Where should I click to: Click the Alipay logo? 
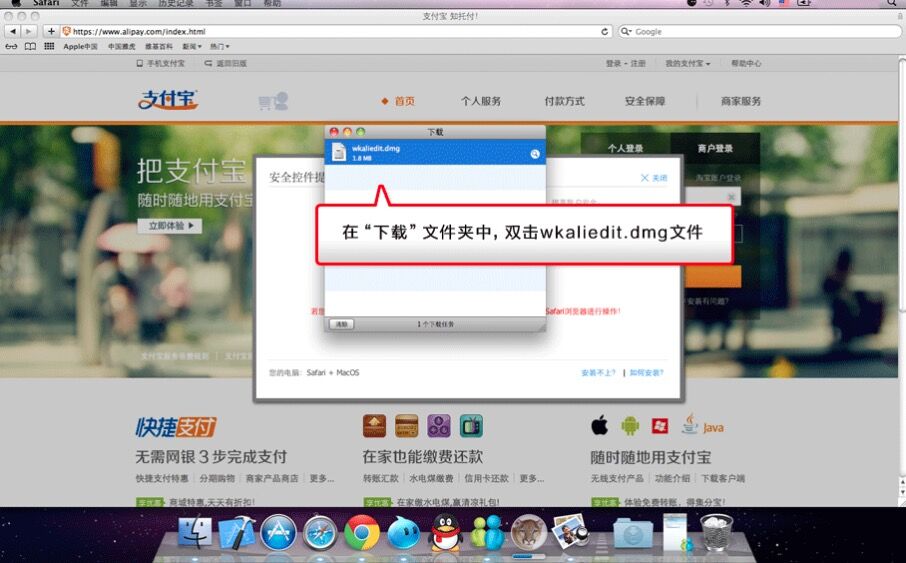pos(168,100)
